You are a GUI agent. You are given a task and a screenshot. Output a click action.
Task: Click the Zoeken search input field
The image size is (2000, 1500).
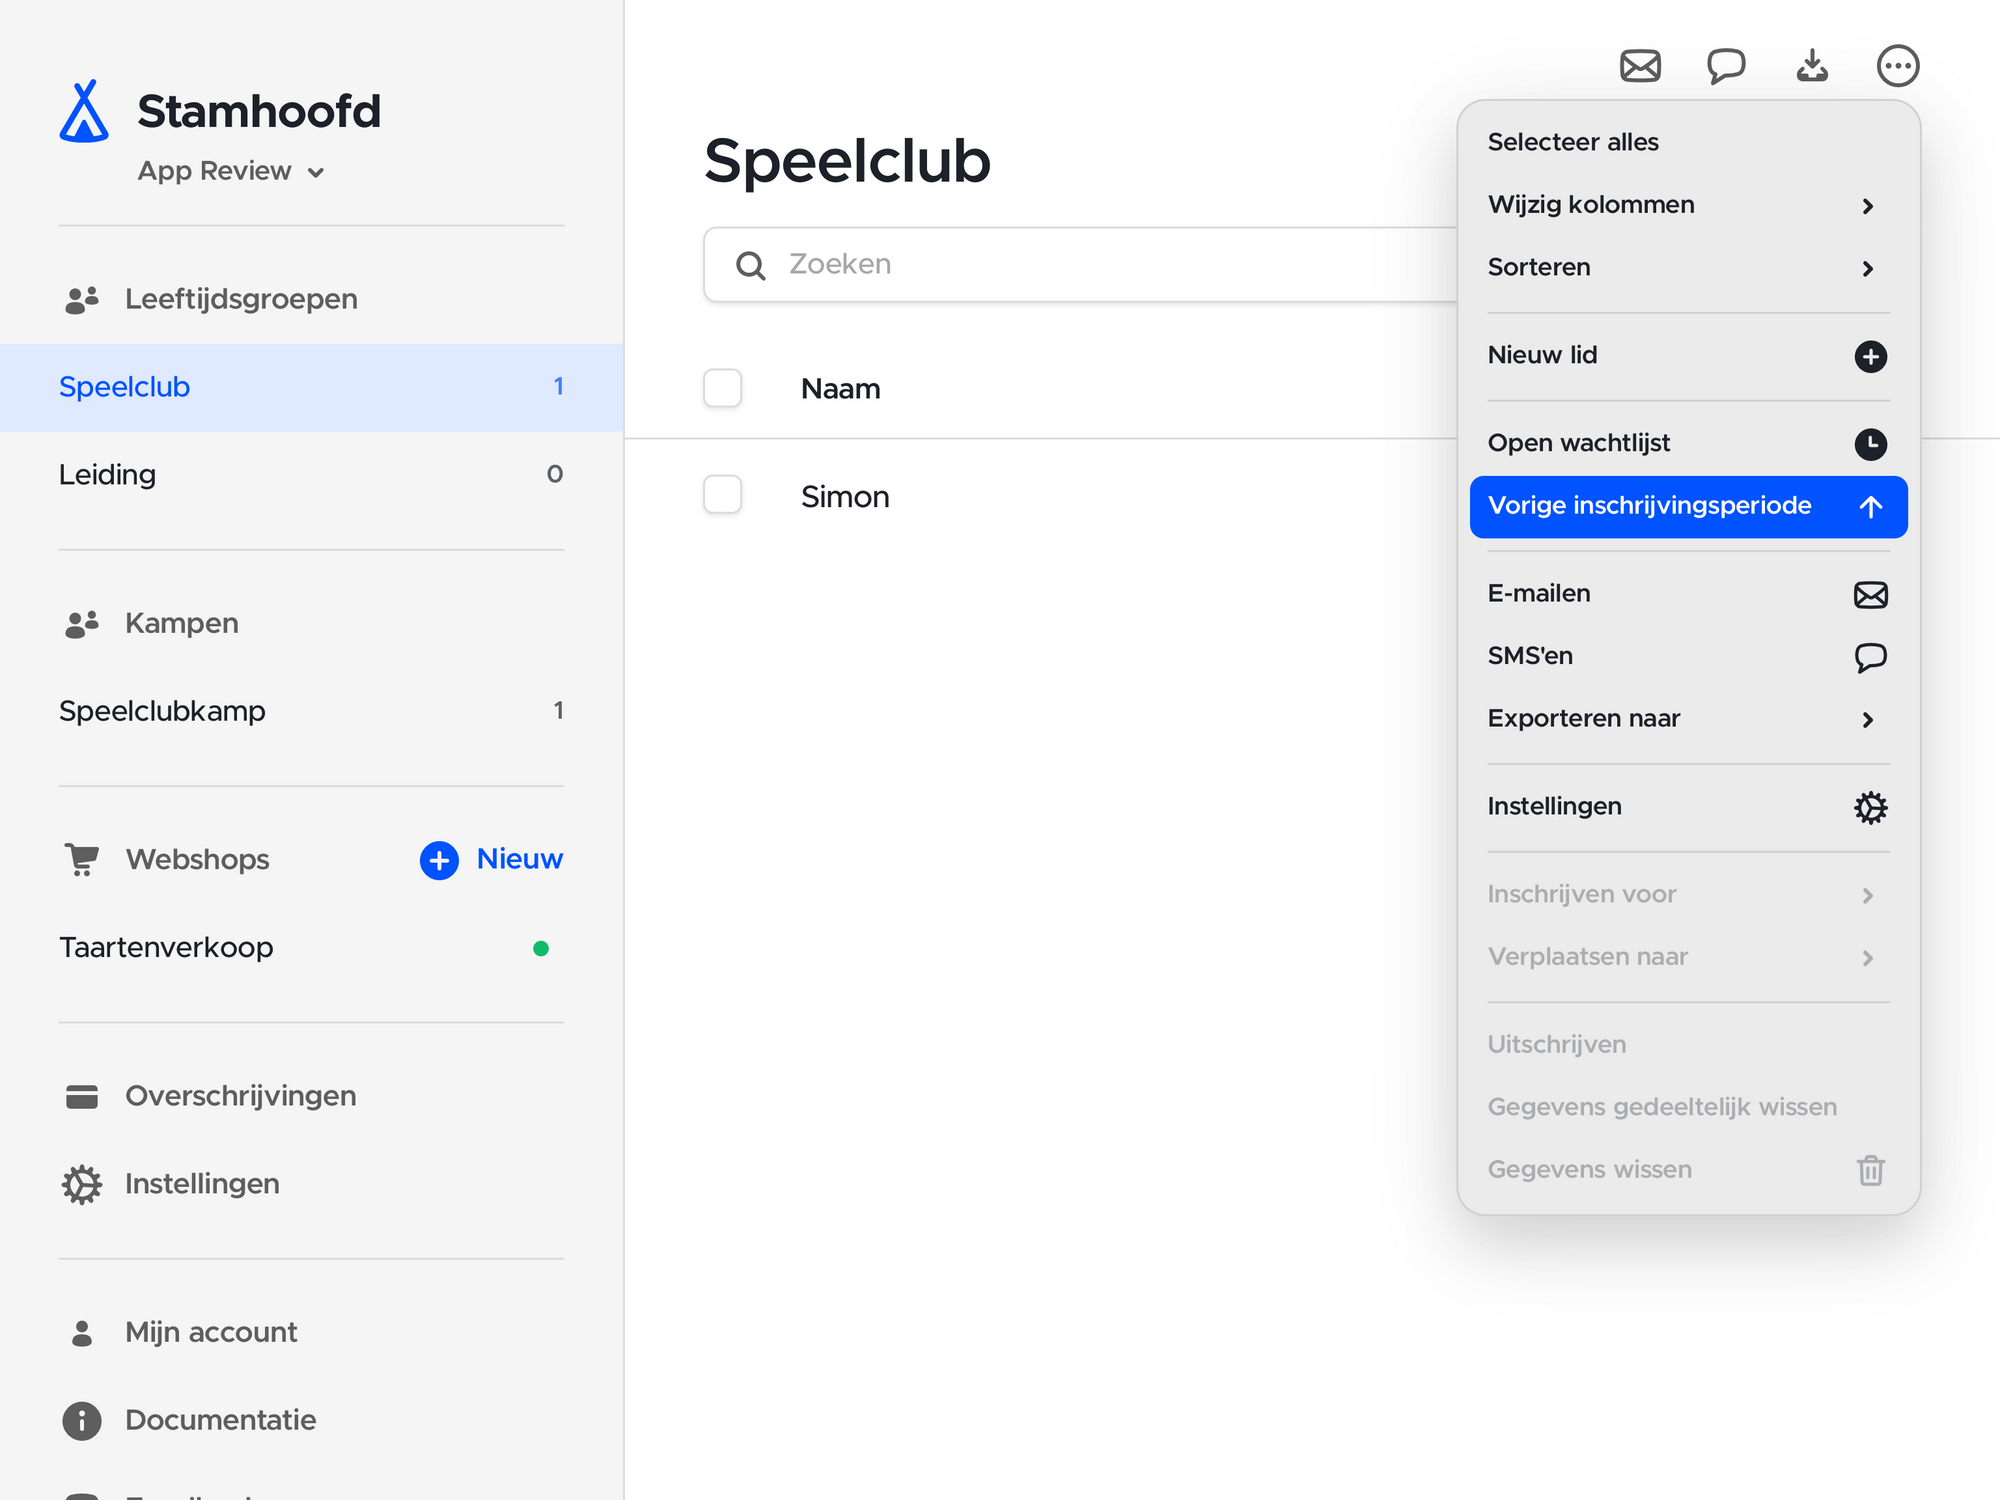coord(1080,265)
